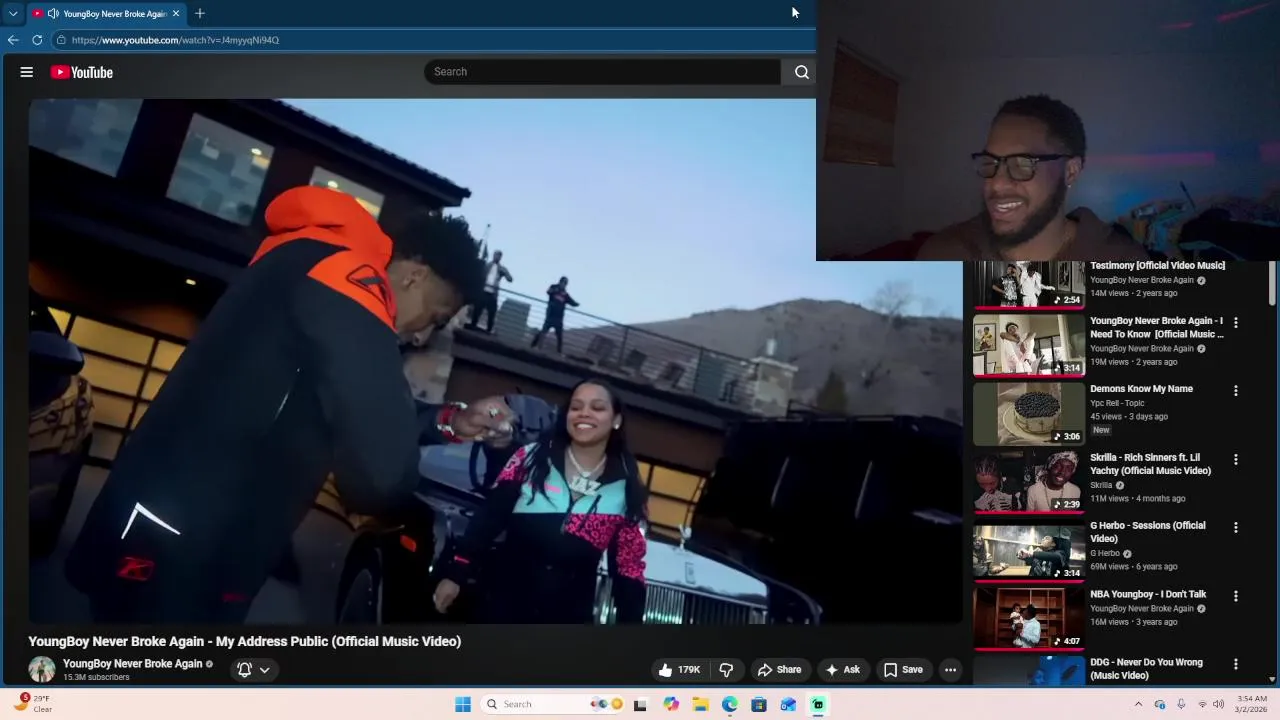
Task: Click the Windows taskbar Search box
Action: pos(552,704)
